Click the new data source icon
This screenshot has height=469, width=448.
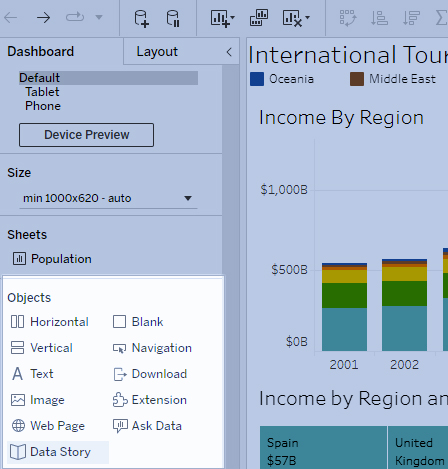141,18
